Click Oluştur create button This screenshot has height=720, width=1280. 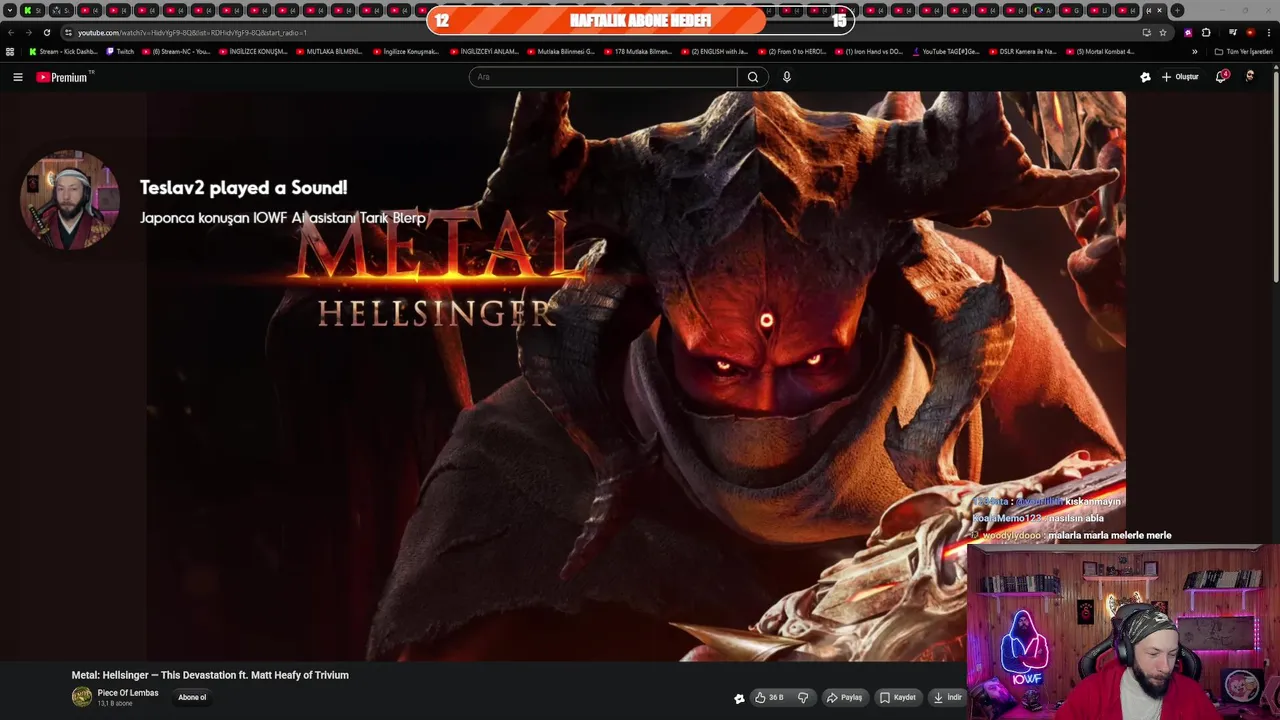(1180, 77)
